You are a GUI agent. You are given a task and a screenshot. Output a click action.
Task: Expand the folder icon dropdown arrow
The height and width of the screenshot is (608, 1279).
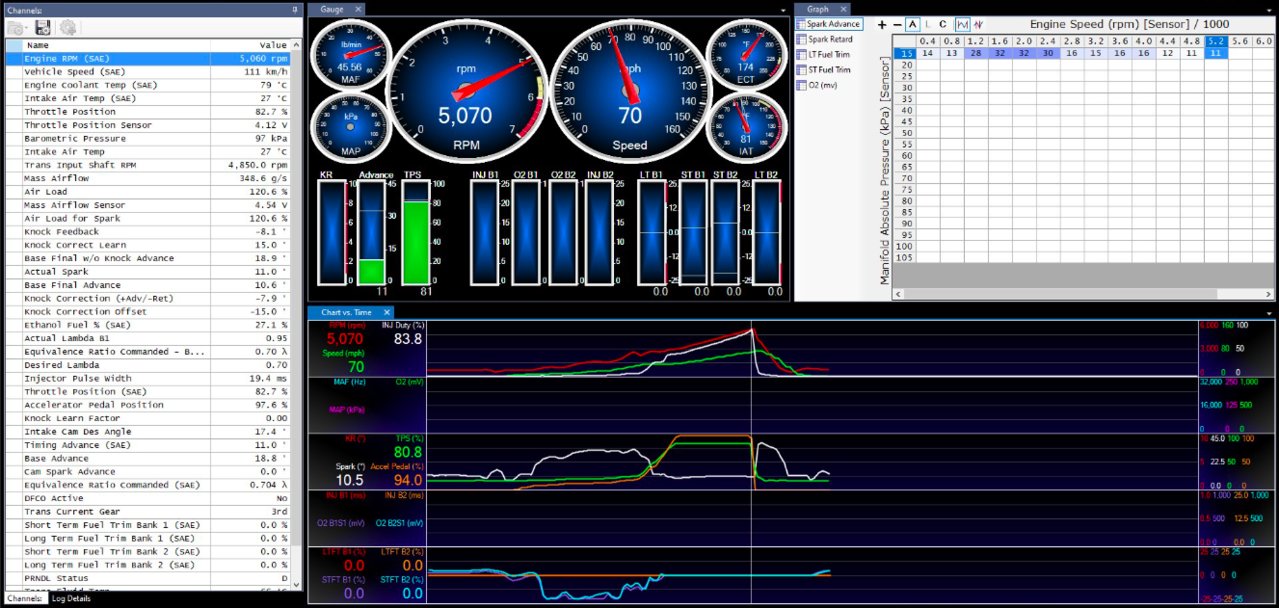[x=29, y=29]
